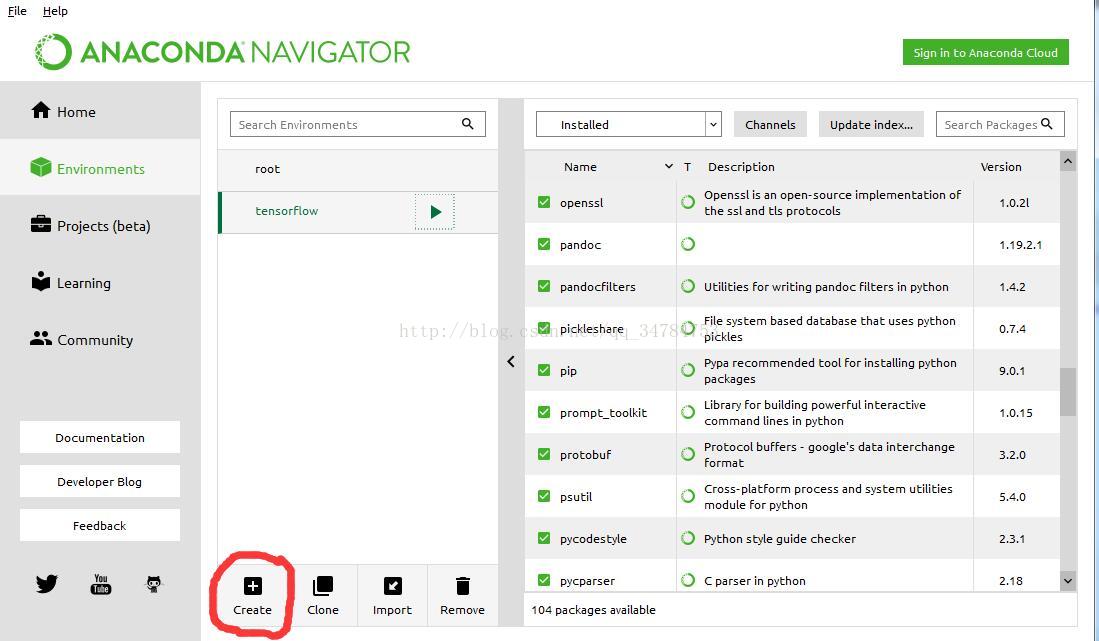Uncheck the pandocfilters package checkbox
The image size is (1099, 641).
click(x=544, y=286)
